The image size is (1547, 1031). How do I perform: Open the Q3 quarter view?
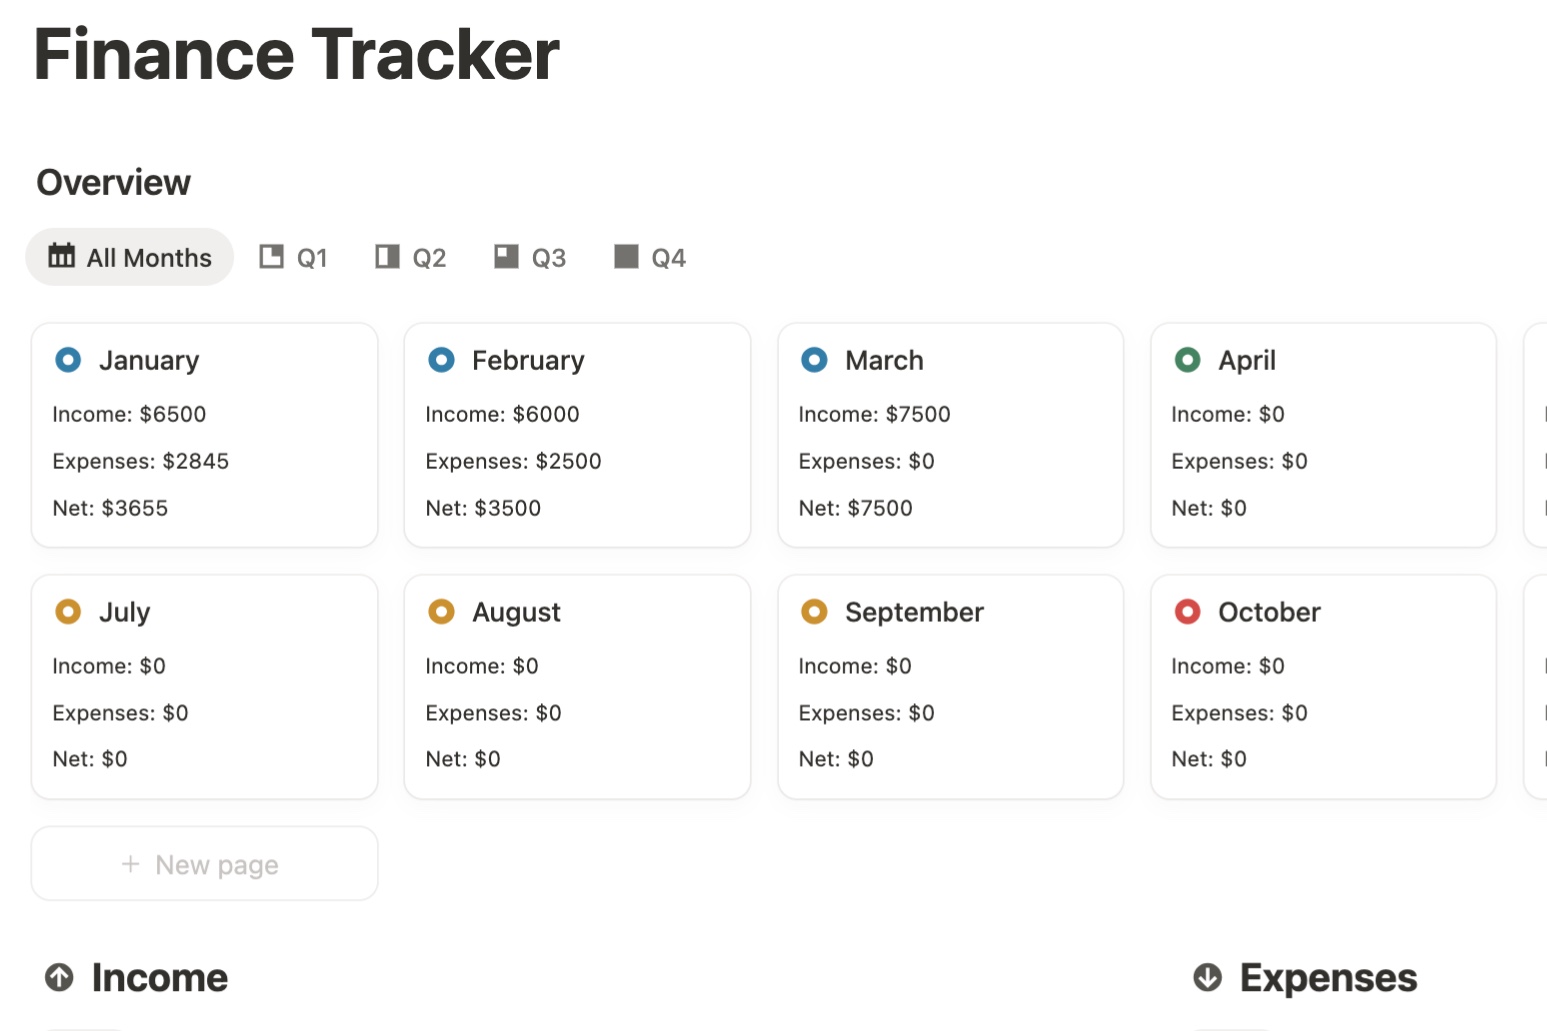coord(530,258)
